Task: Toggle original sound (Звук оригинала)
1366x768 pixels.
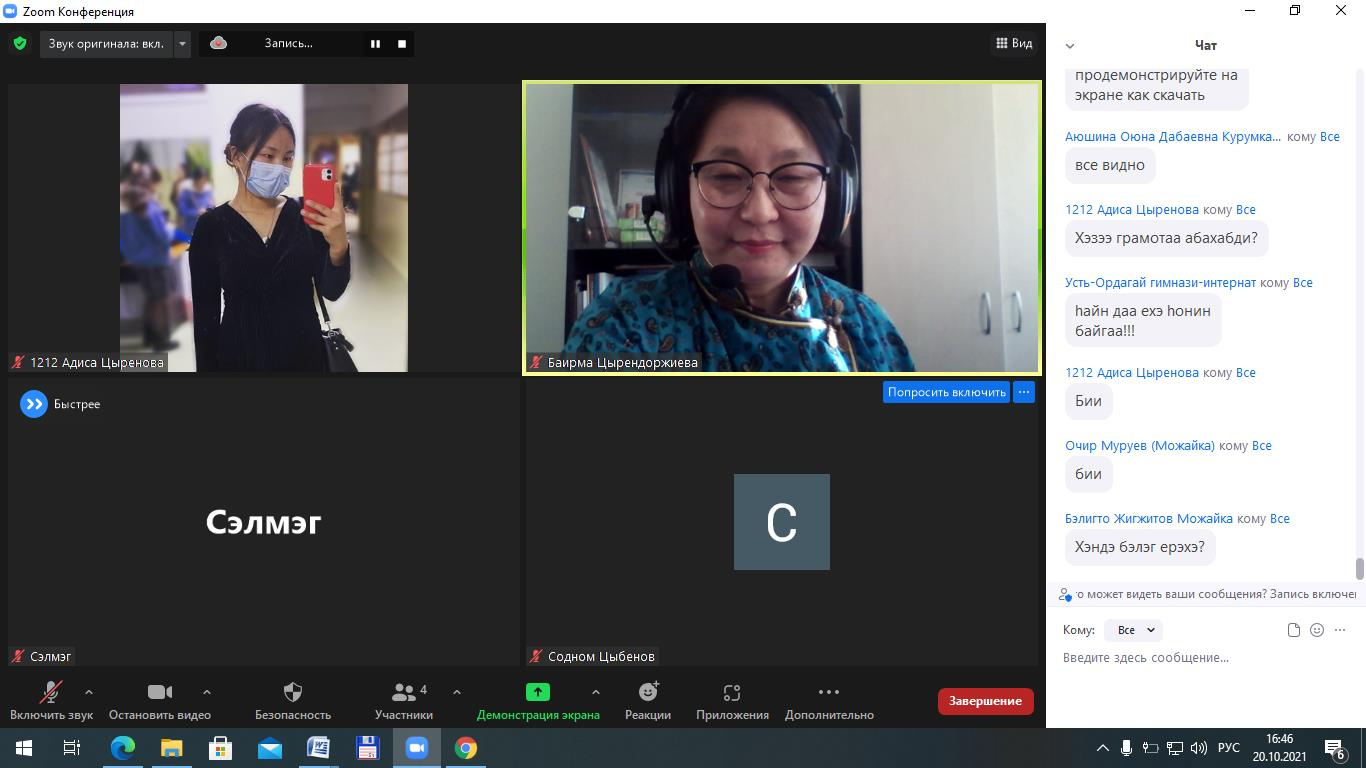Action: 106,43
